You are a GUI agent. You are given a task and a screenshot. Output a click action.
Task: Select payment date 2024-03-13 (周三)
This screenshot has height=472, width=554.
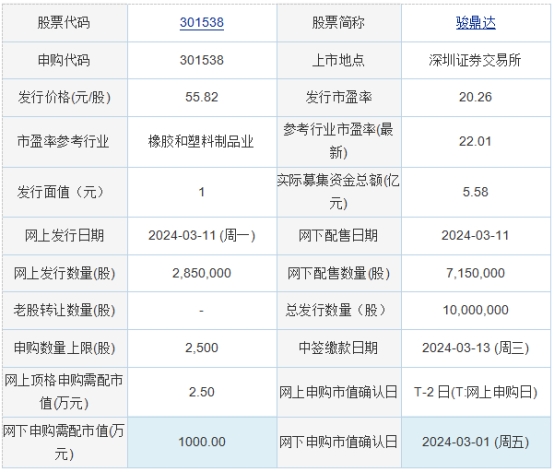pyautogui.click(x=476, y=348)
